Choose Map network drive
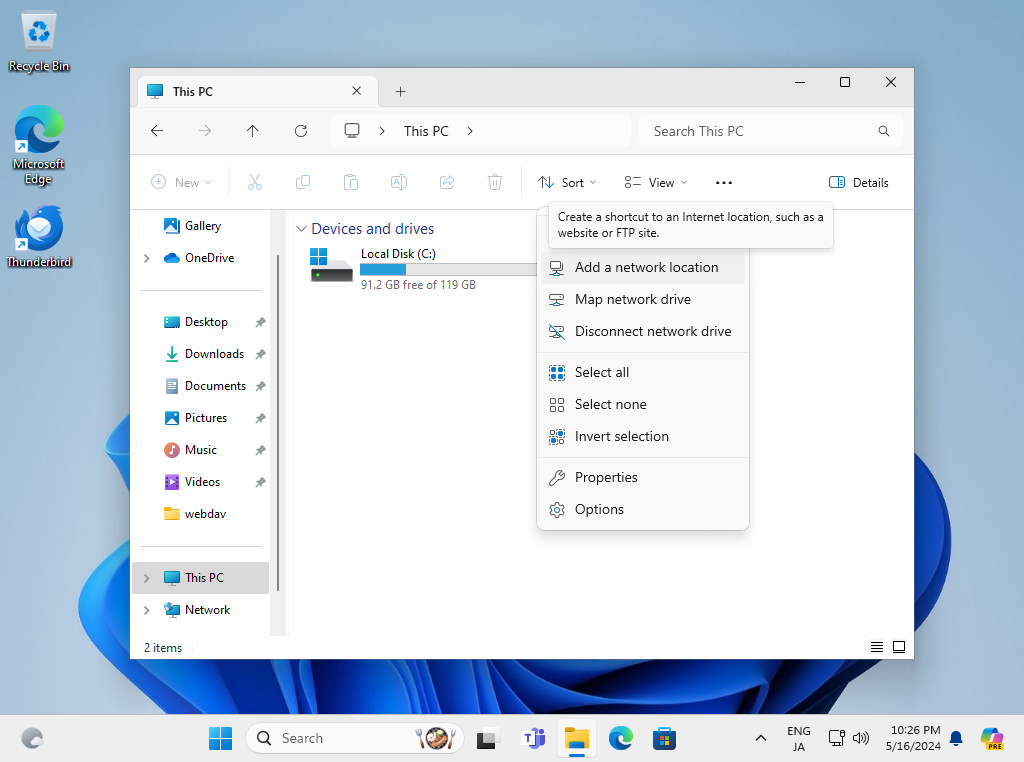 tap(643, 299)
